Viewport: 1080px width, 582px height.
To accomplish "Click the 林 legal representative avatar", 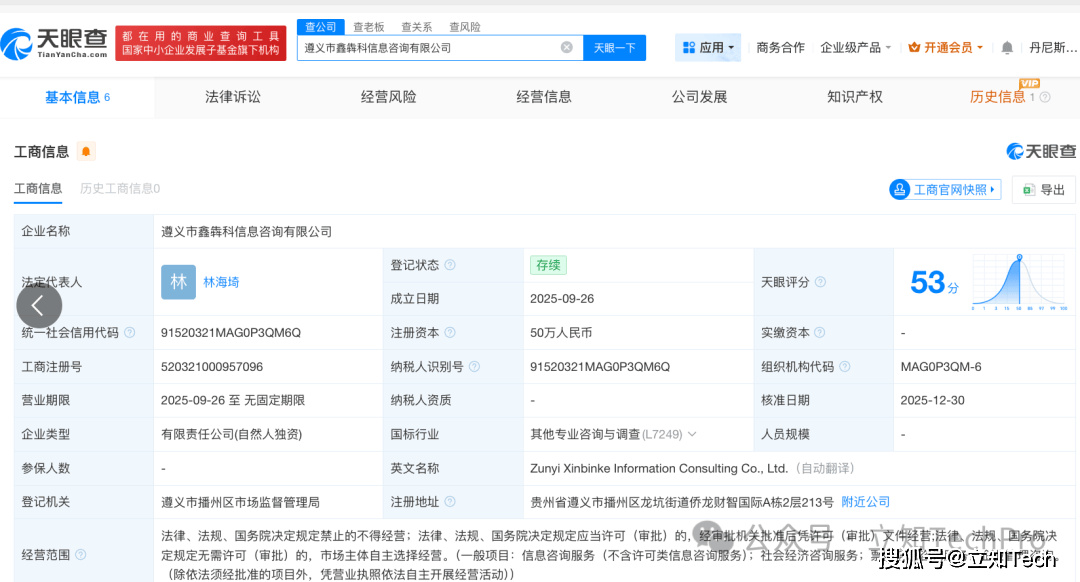I will (179, 282).
